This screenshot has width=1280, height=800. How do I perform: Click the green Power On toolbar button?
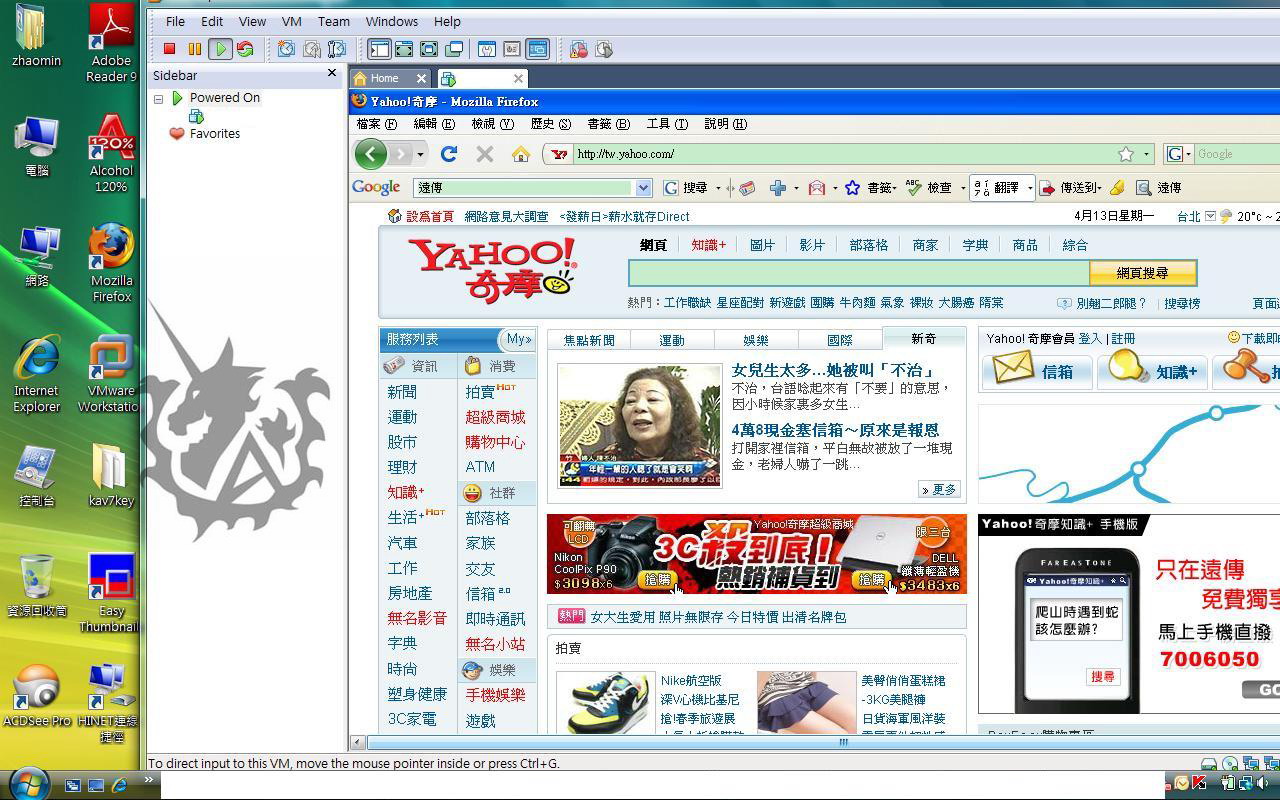click(x=220, y=49)
